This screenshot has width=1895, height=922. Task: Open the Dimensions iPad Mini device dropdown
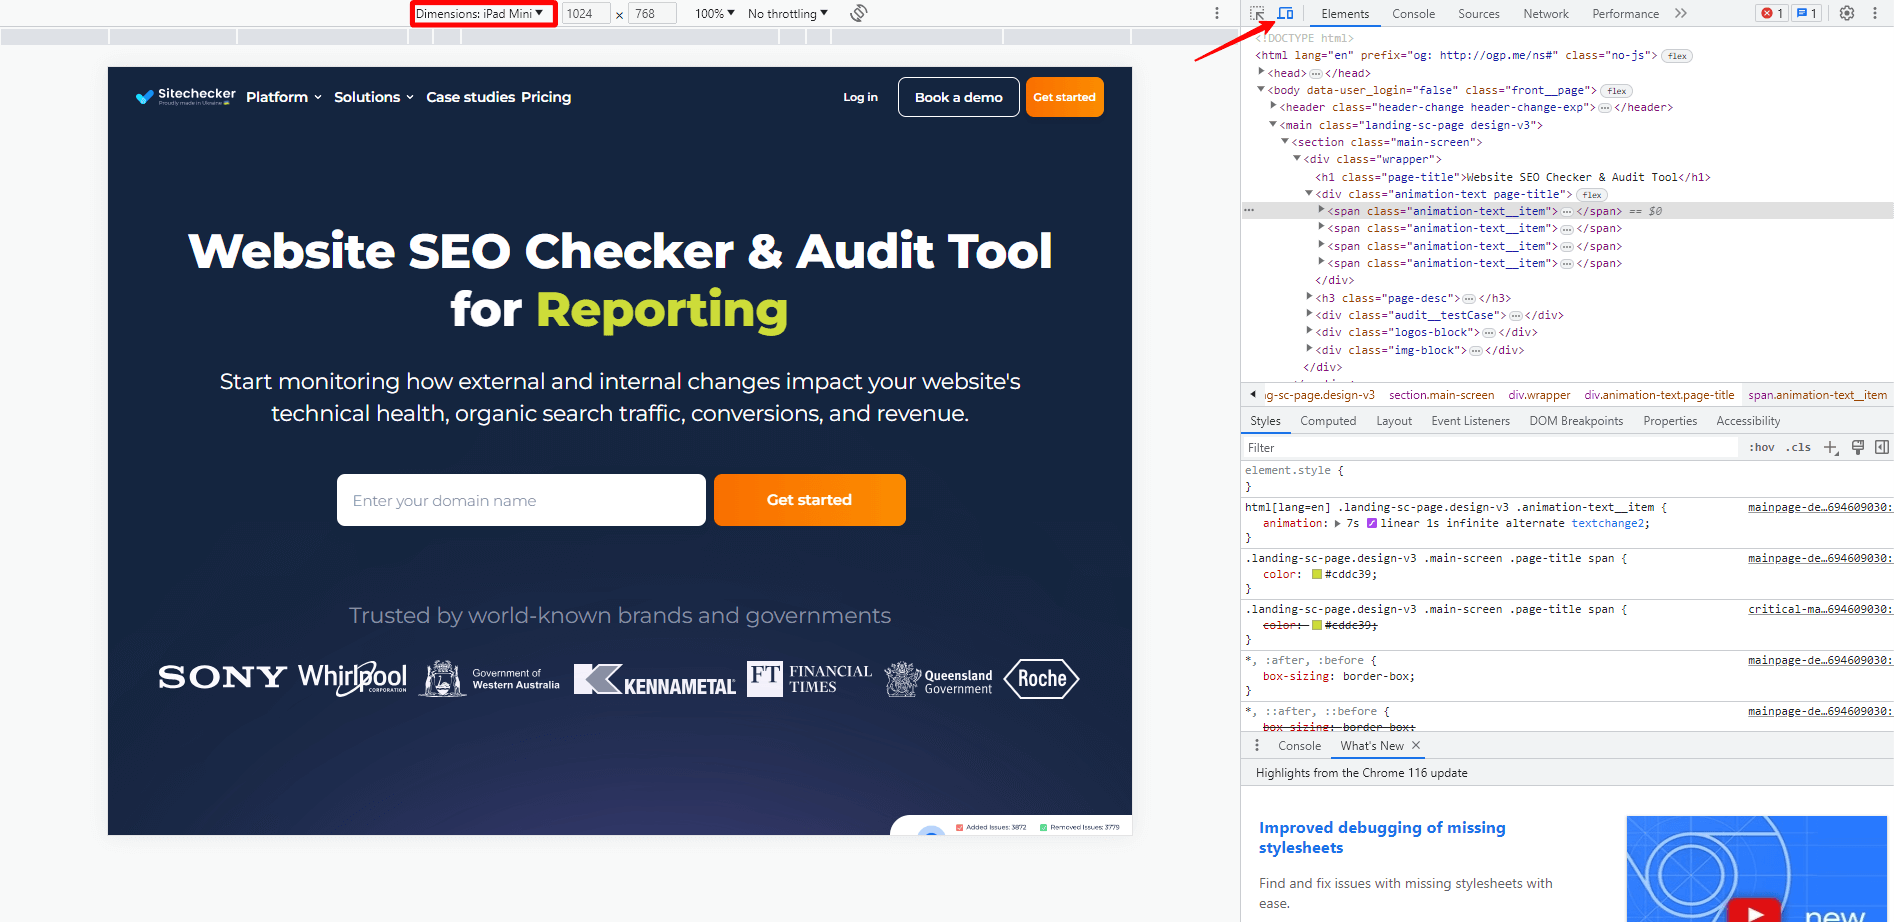click(480, 13)
